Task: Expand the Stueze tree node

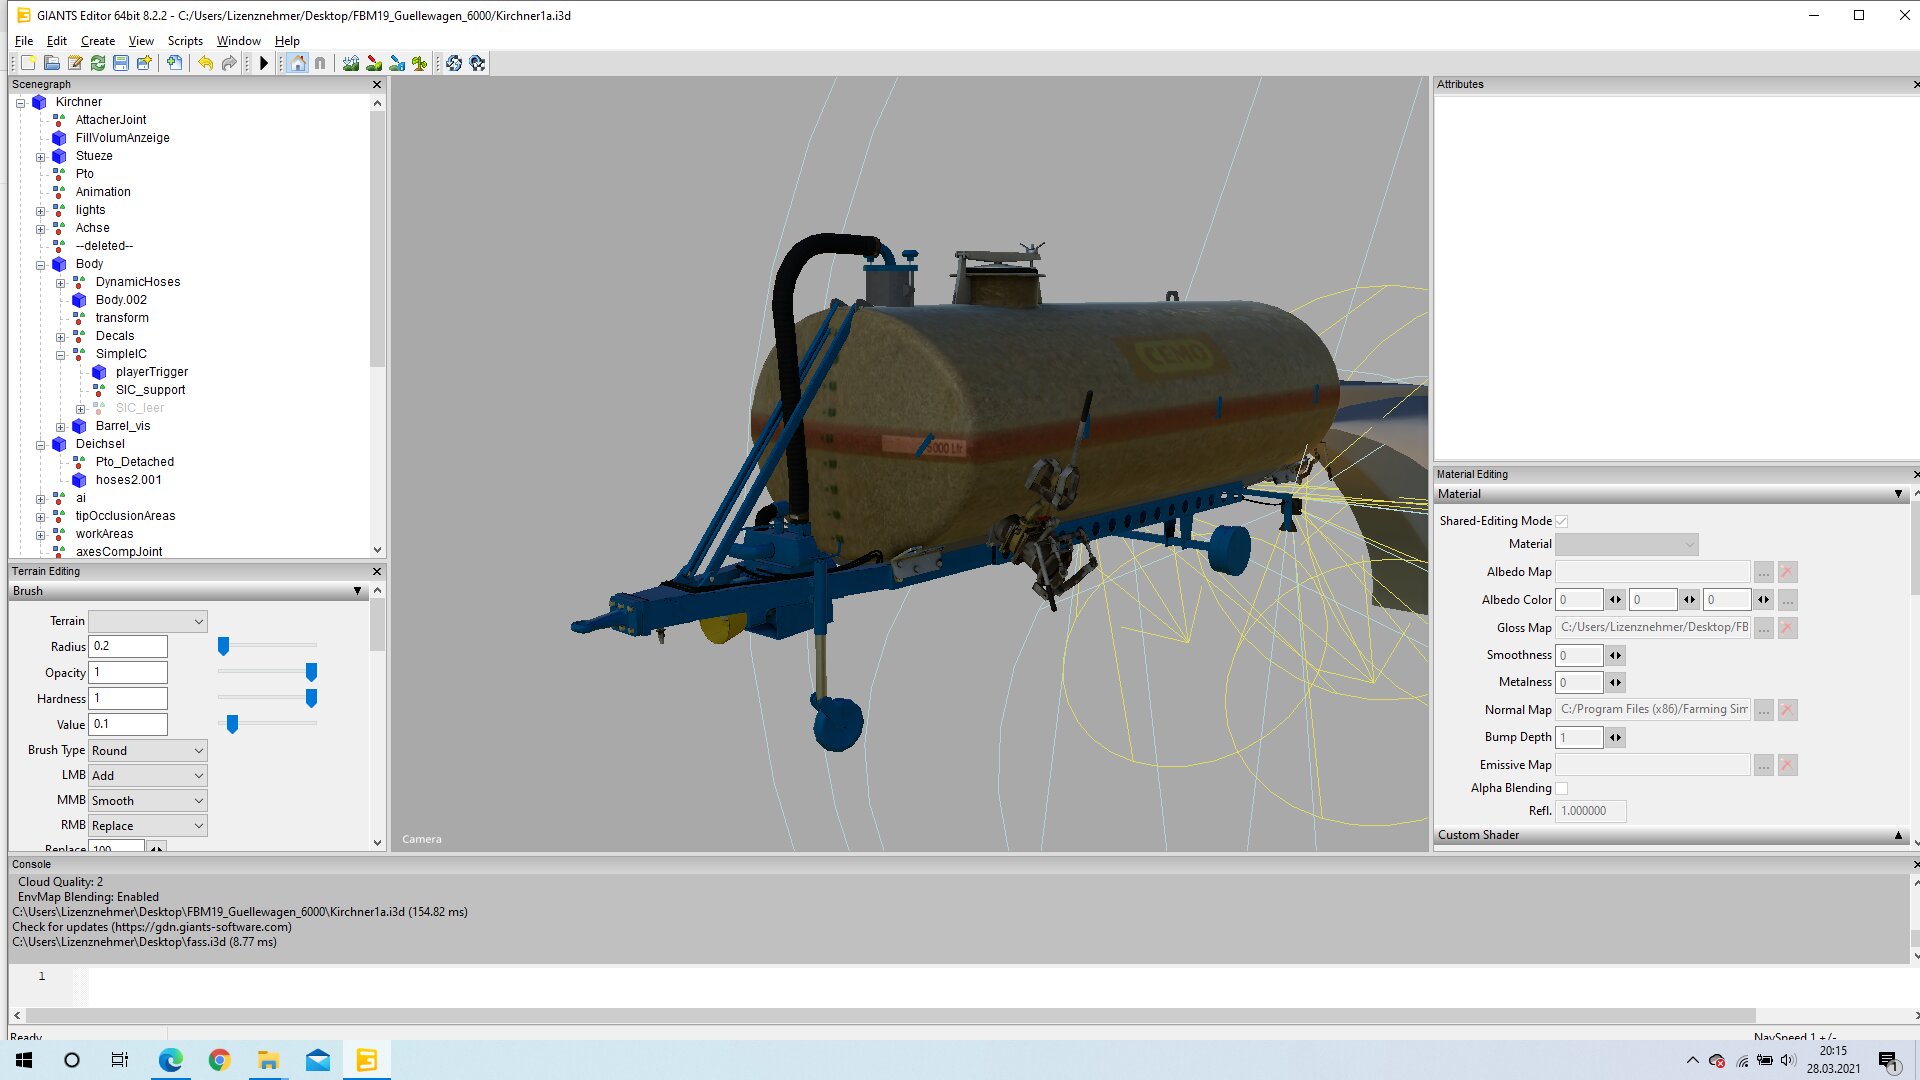Action: 40,157
